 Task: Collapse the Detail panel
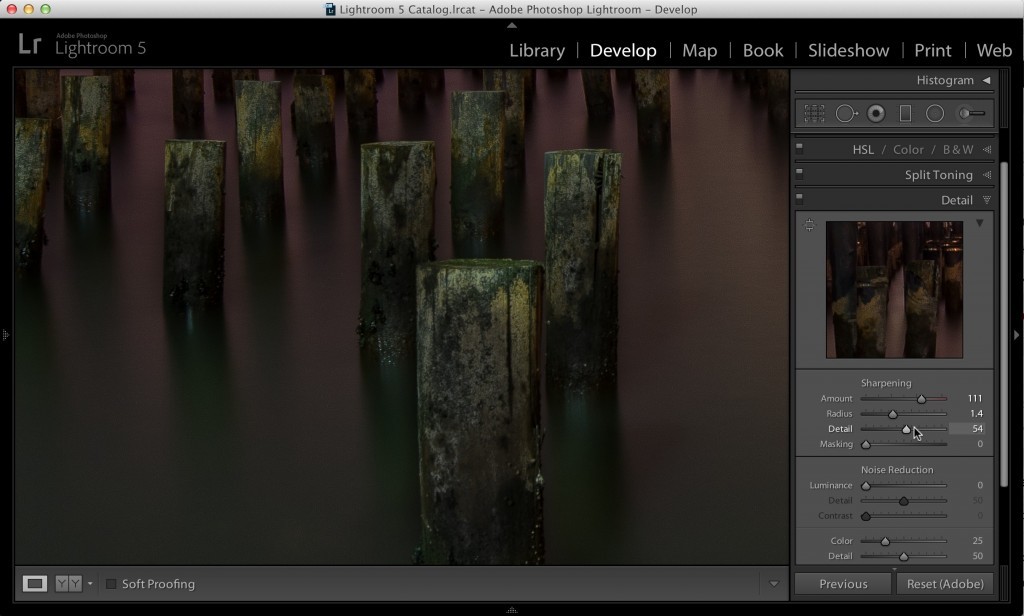click(x=987, y=200)
